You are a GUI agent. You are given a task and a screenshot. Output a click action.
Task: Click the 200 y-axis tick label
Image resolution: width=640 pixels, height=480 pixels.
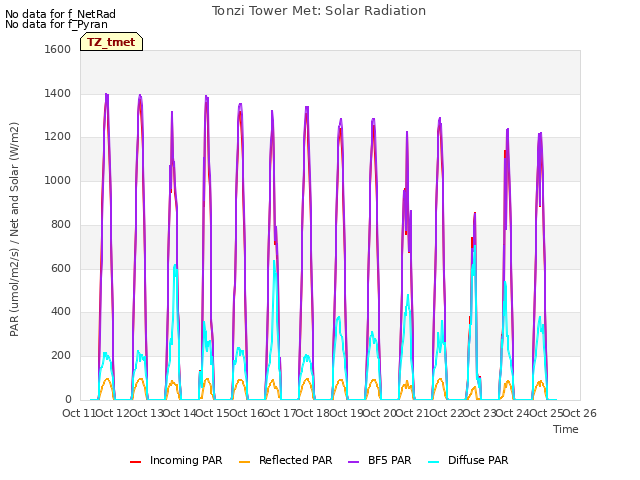coord(61,356)
